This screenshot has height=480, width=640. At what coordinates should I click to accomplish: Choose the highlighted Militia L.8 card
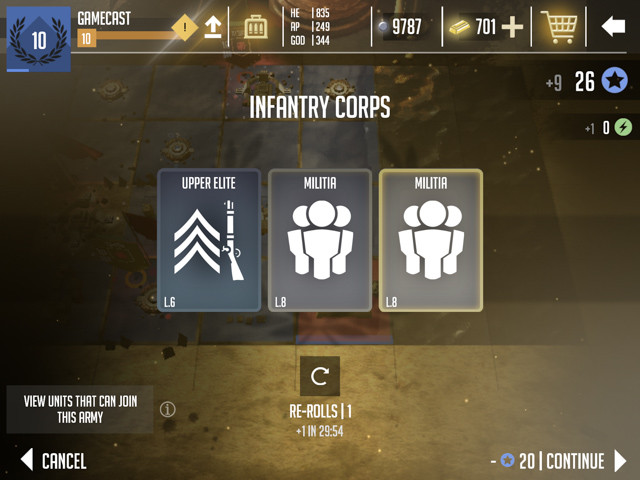(x=431, y=240)
